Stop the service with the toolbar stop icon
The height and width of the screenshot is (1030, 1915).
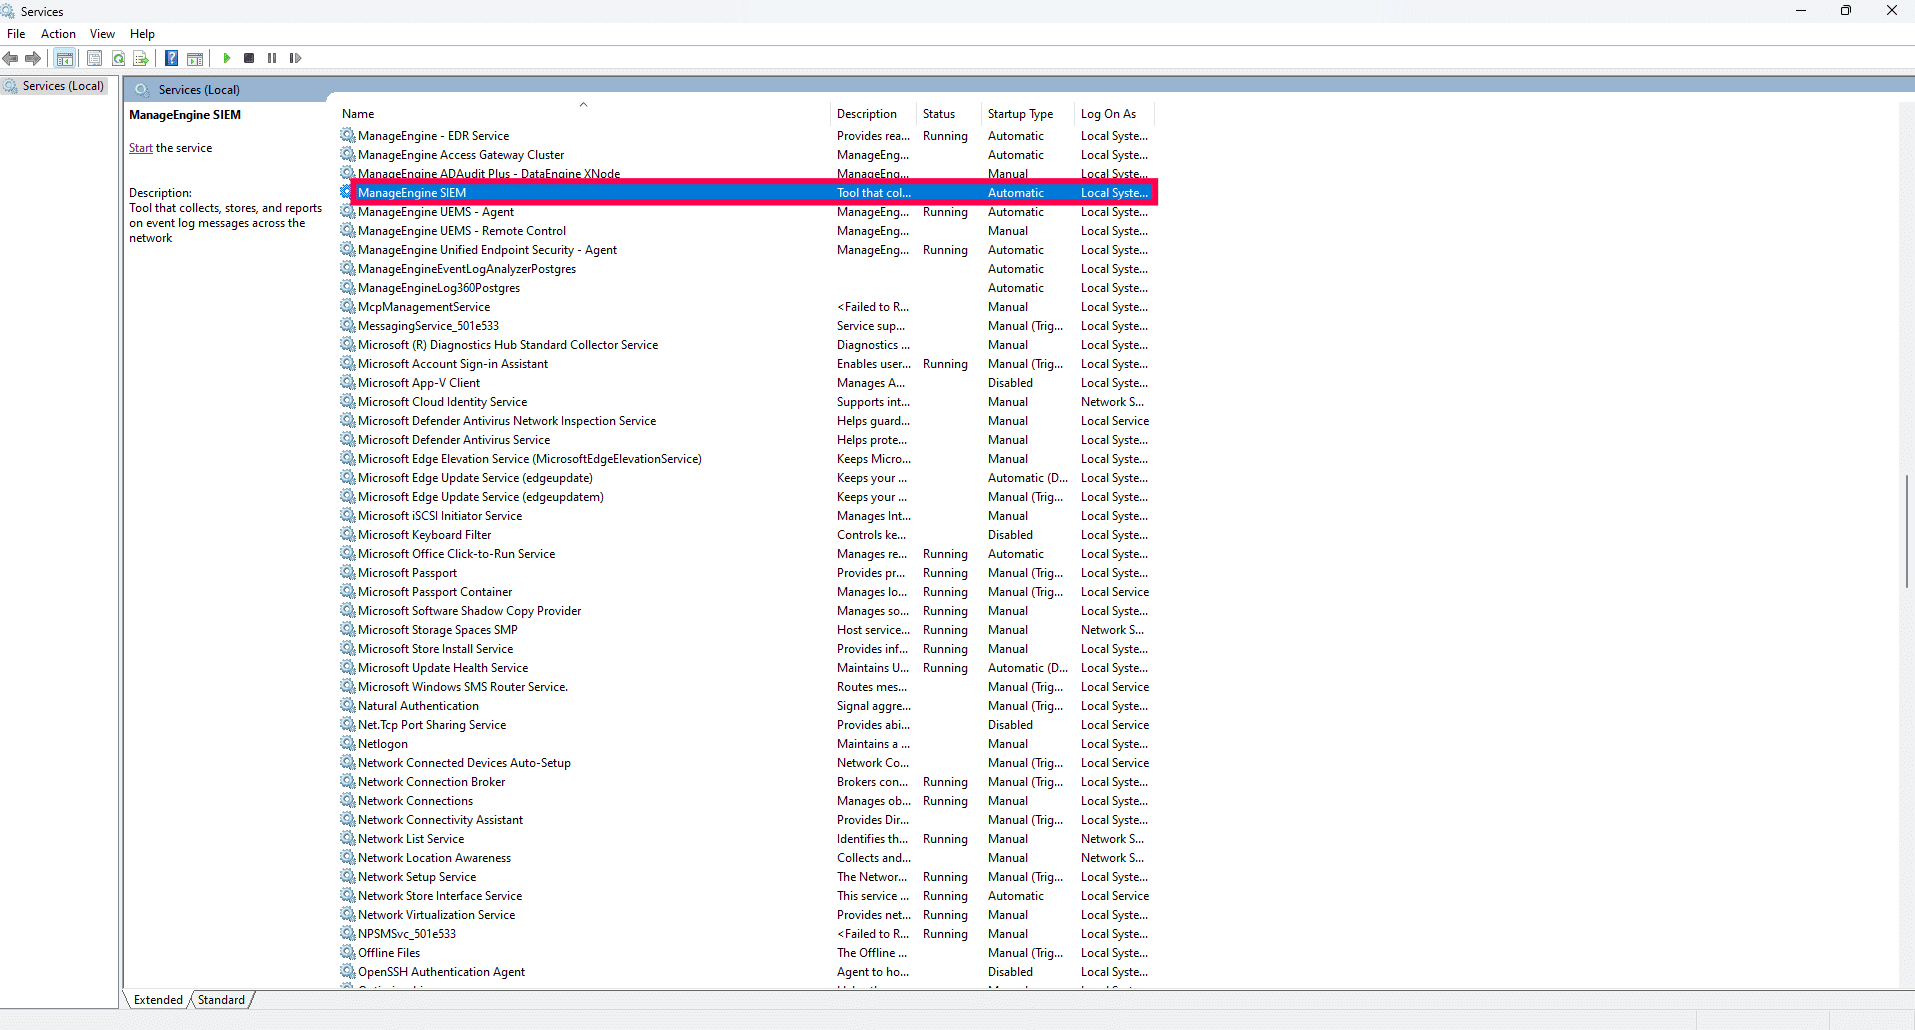click(249, 58)
